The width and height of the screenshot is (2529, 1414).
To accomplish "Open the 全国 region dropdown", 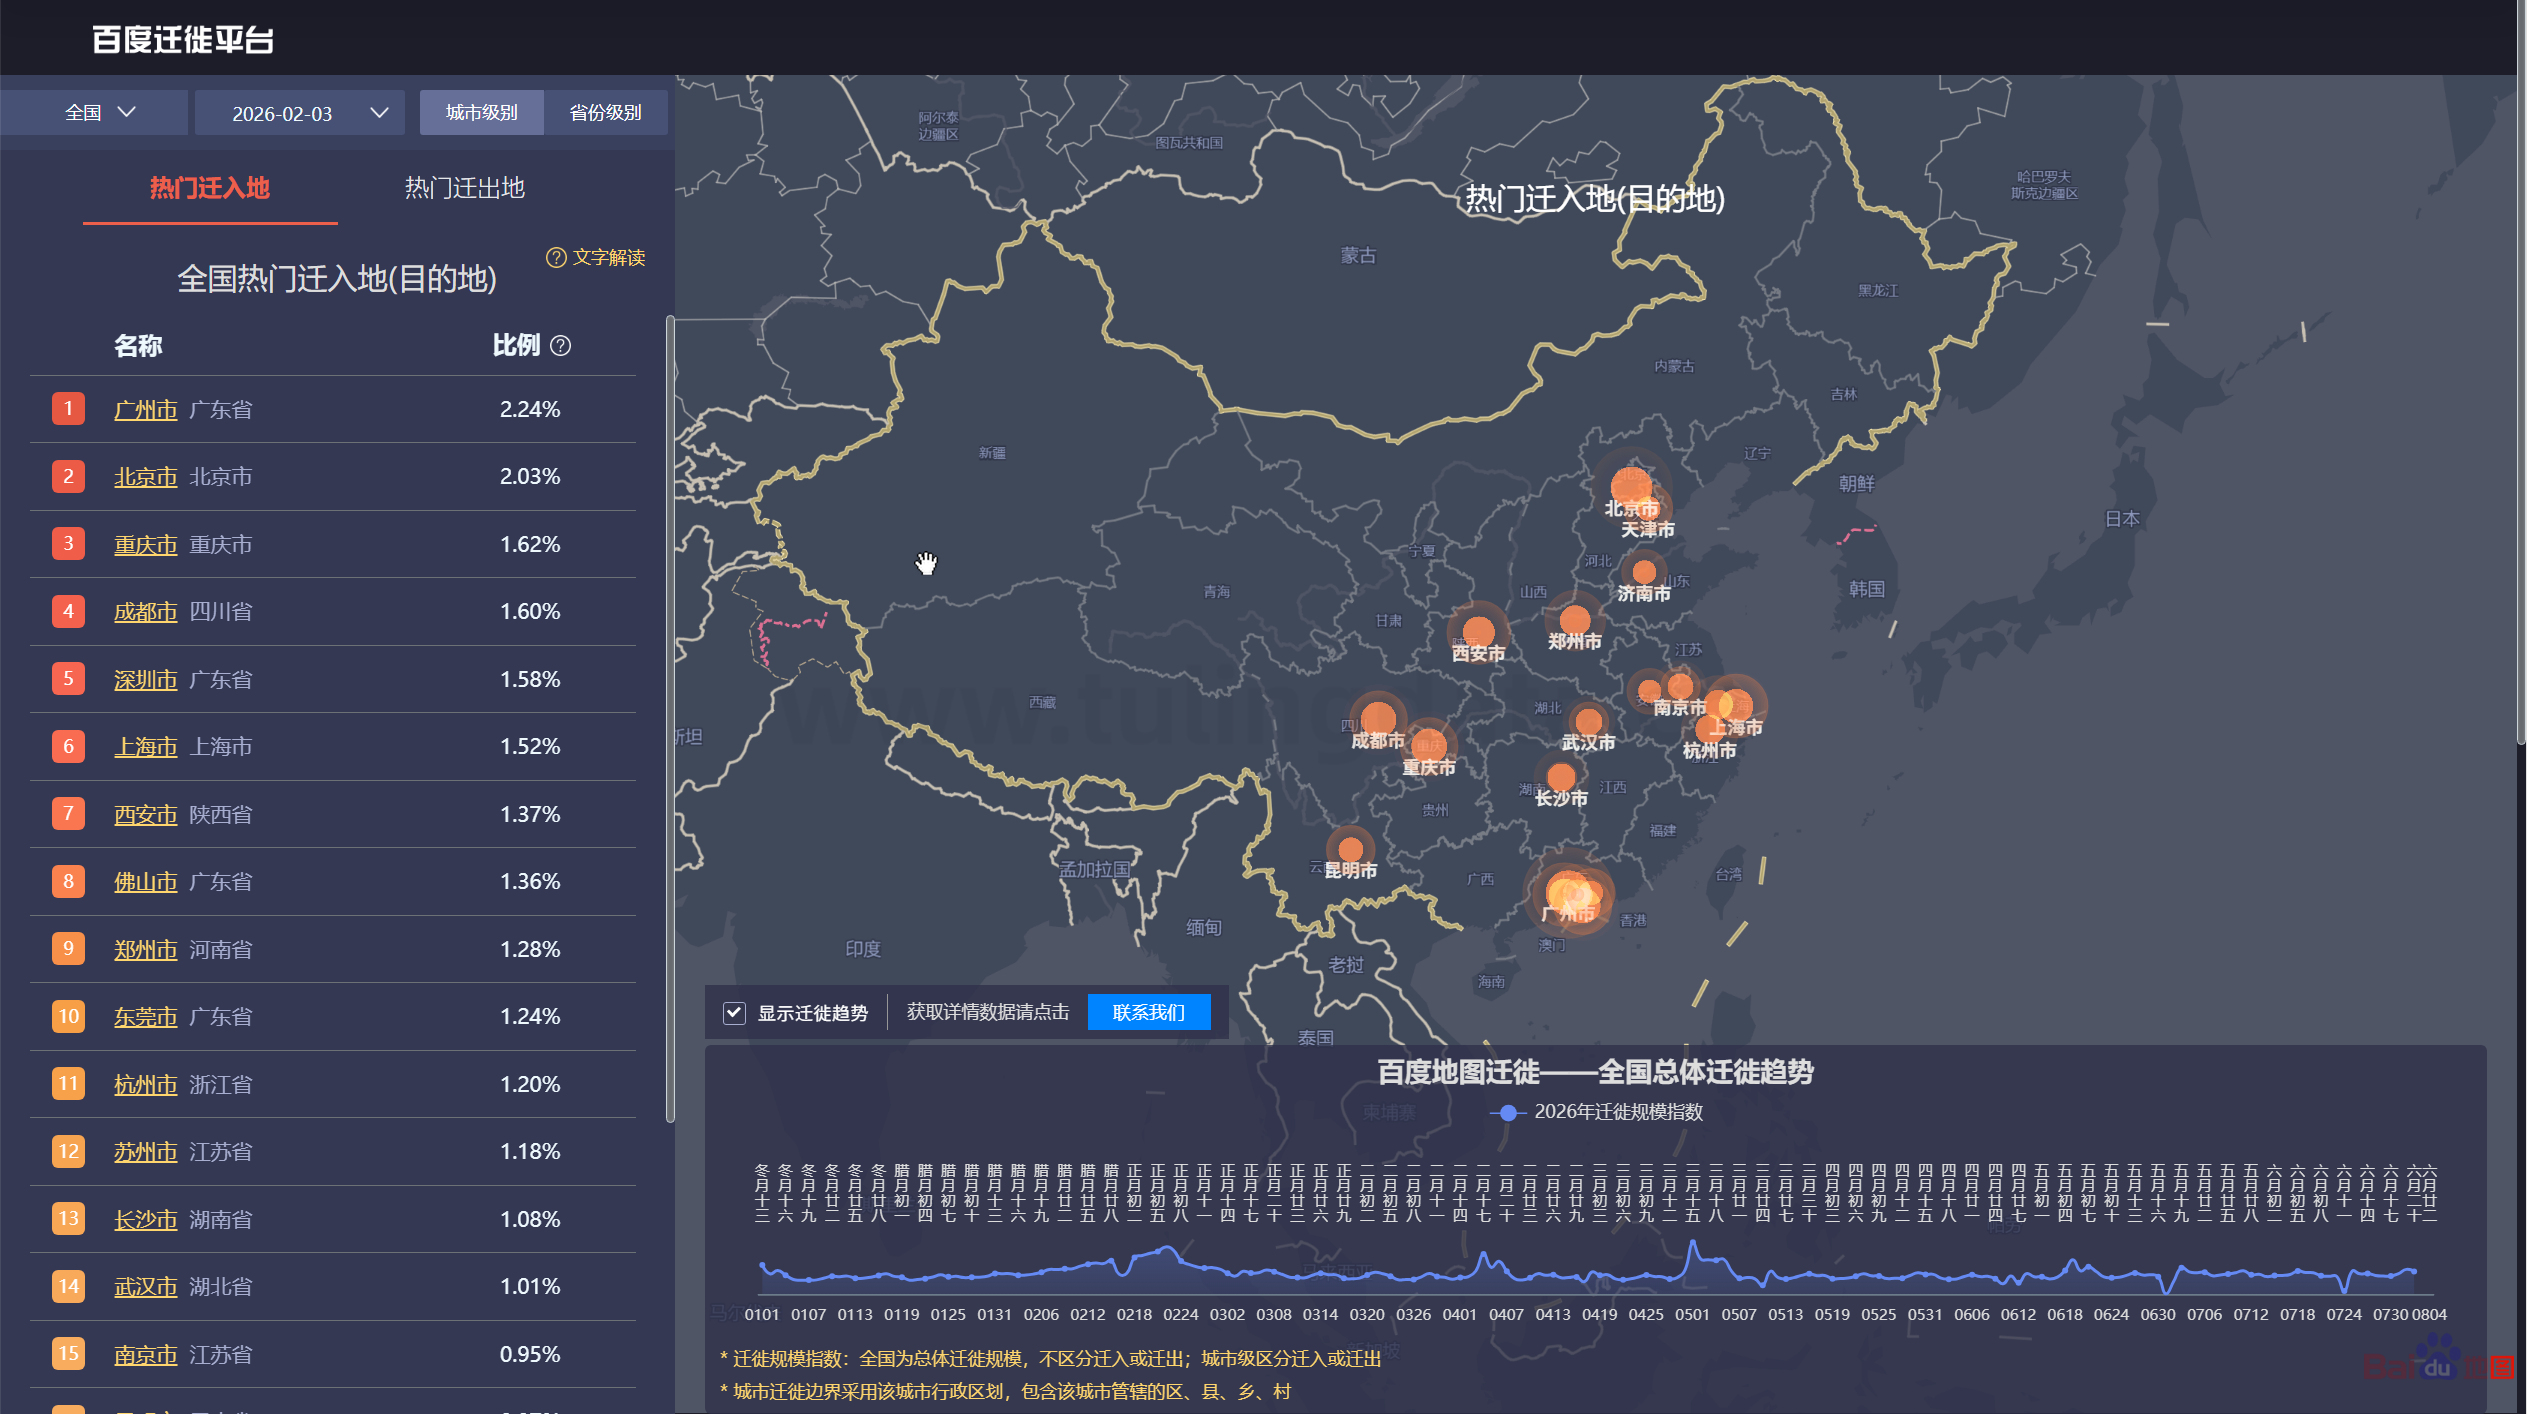I will point(96,113).
